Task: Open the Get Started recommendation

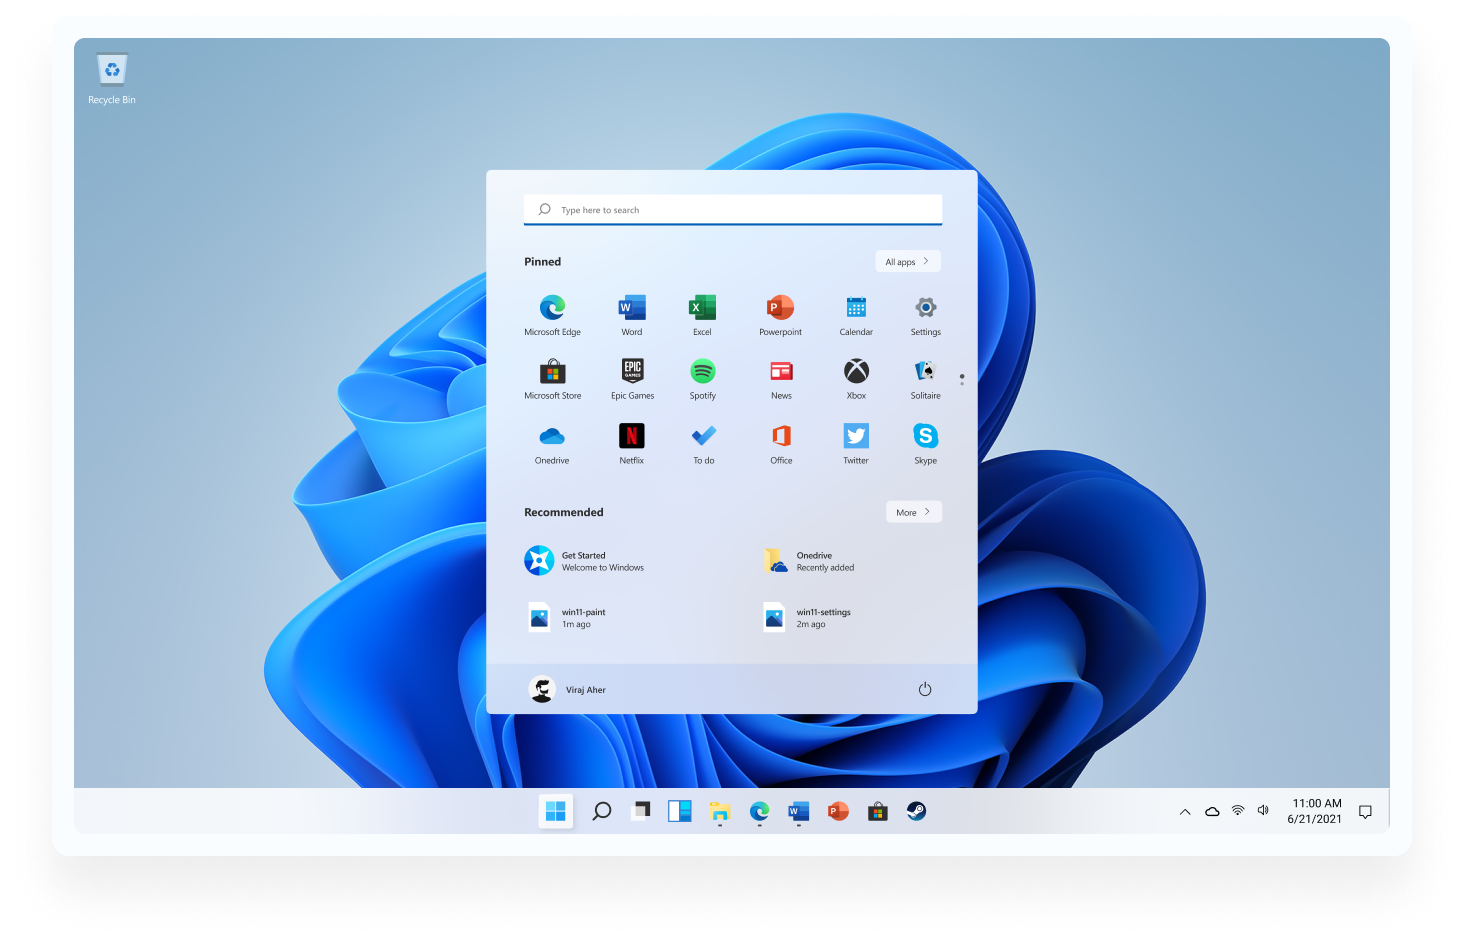Action: click(x=585, y=561)
